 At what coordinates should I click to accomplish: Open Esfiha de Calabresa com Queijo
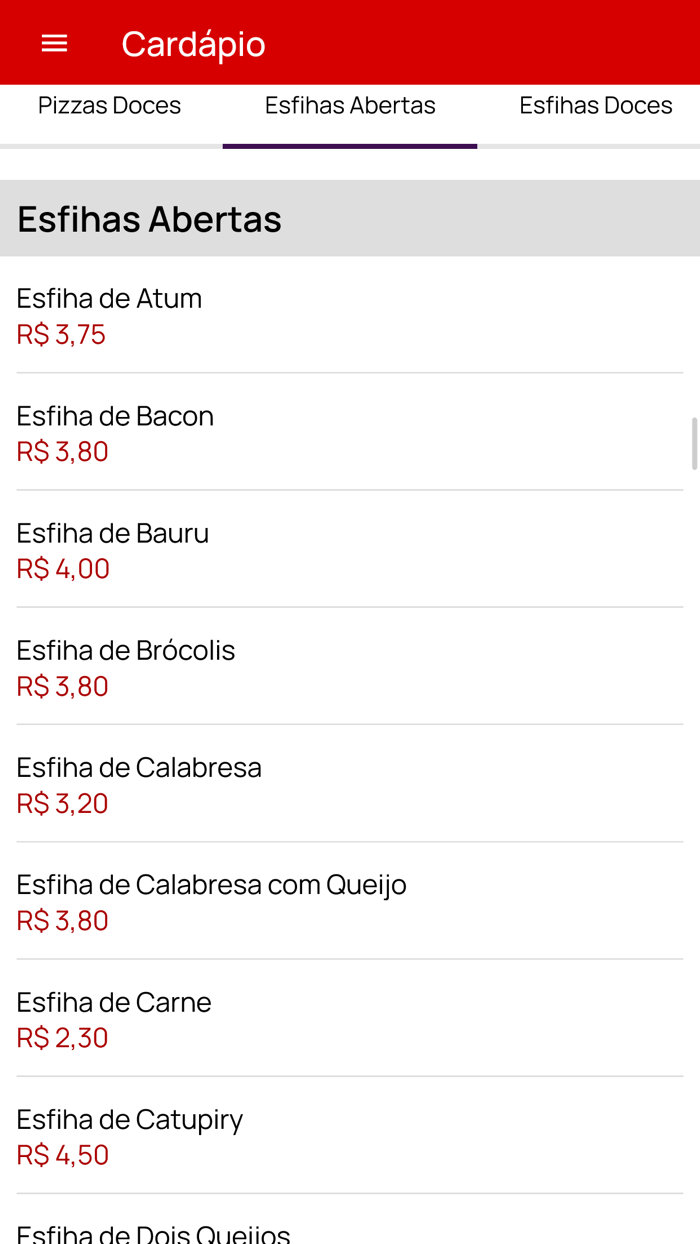click(210, 884)
